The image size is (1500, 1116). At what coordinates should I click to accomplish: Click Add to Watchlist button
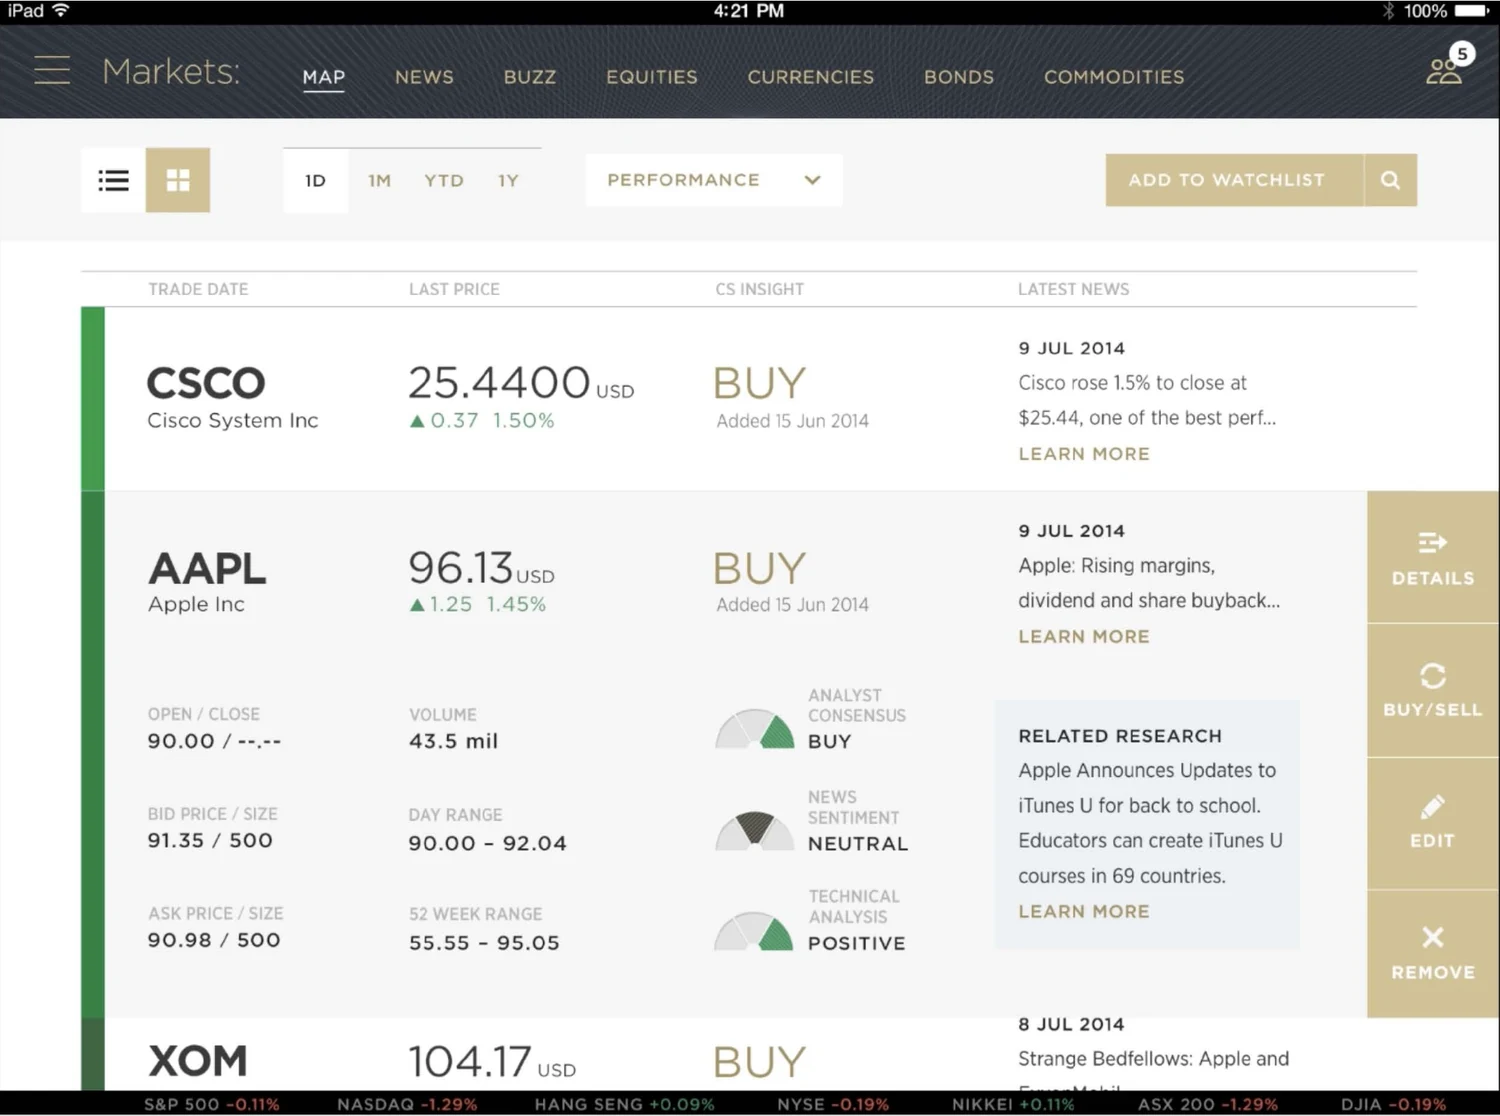(x=1235, y=180)
